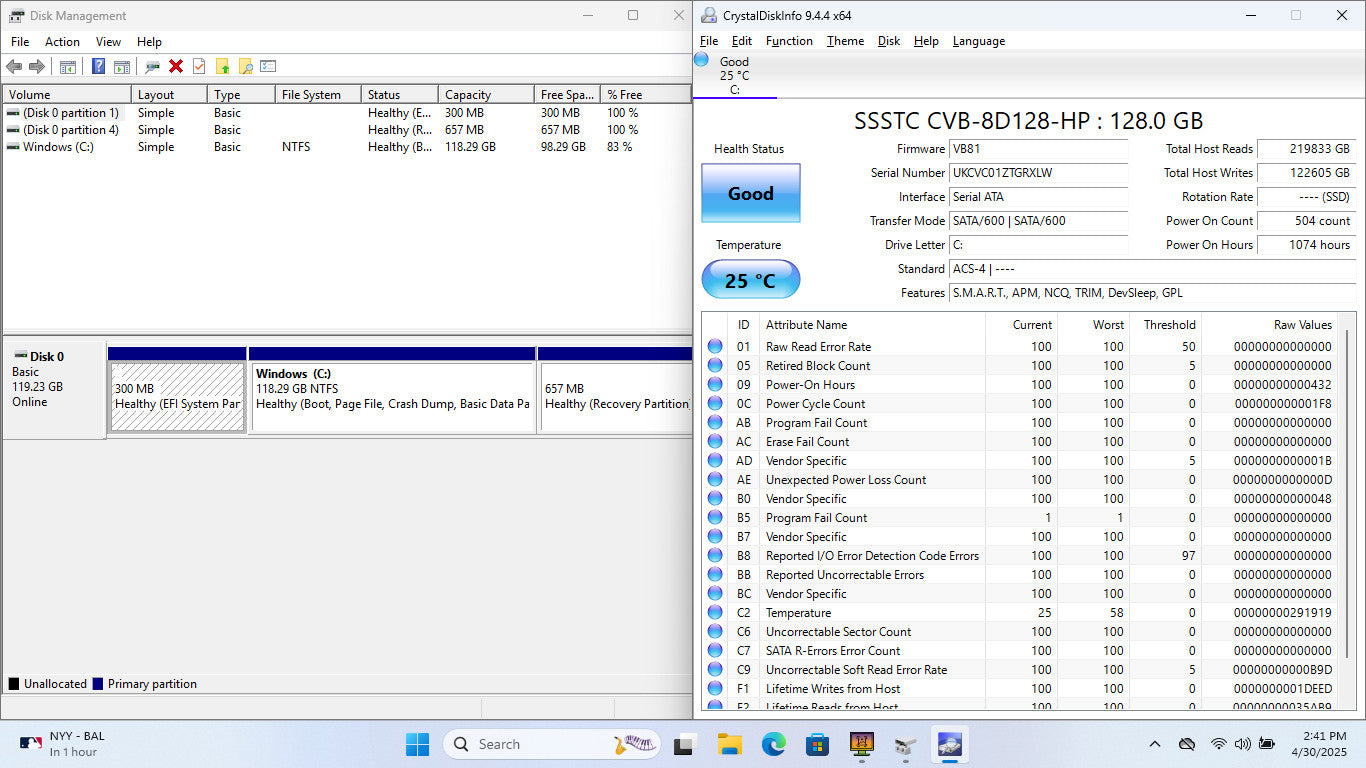Image resolution: width=1366 pixels, height=768 pixels.
Task: Open the View menu in Disk Management
Action: point(108,42)
